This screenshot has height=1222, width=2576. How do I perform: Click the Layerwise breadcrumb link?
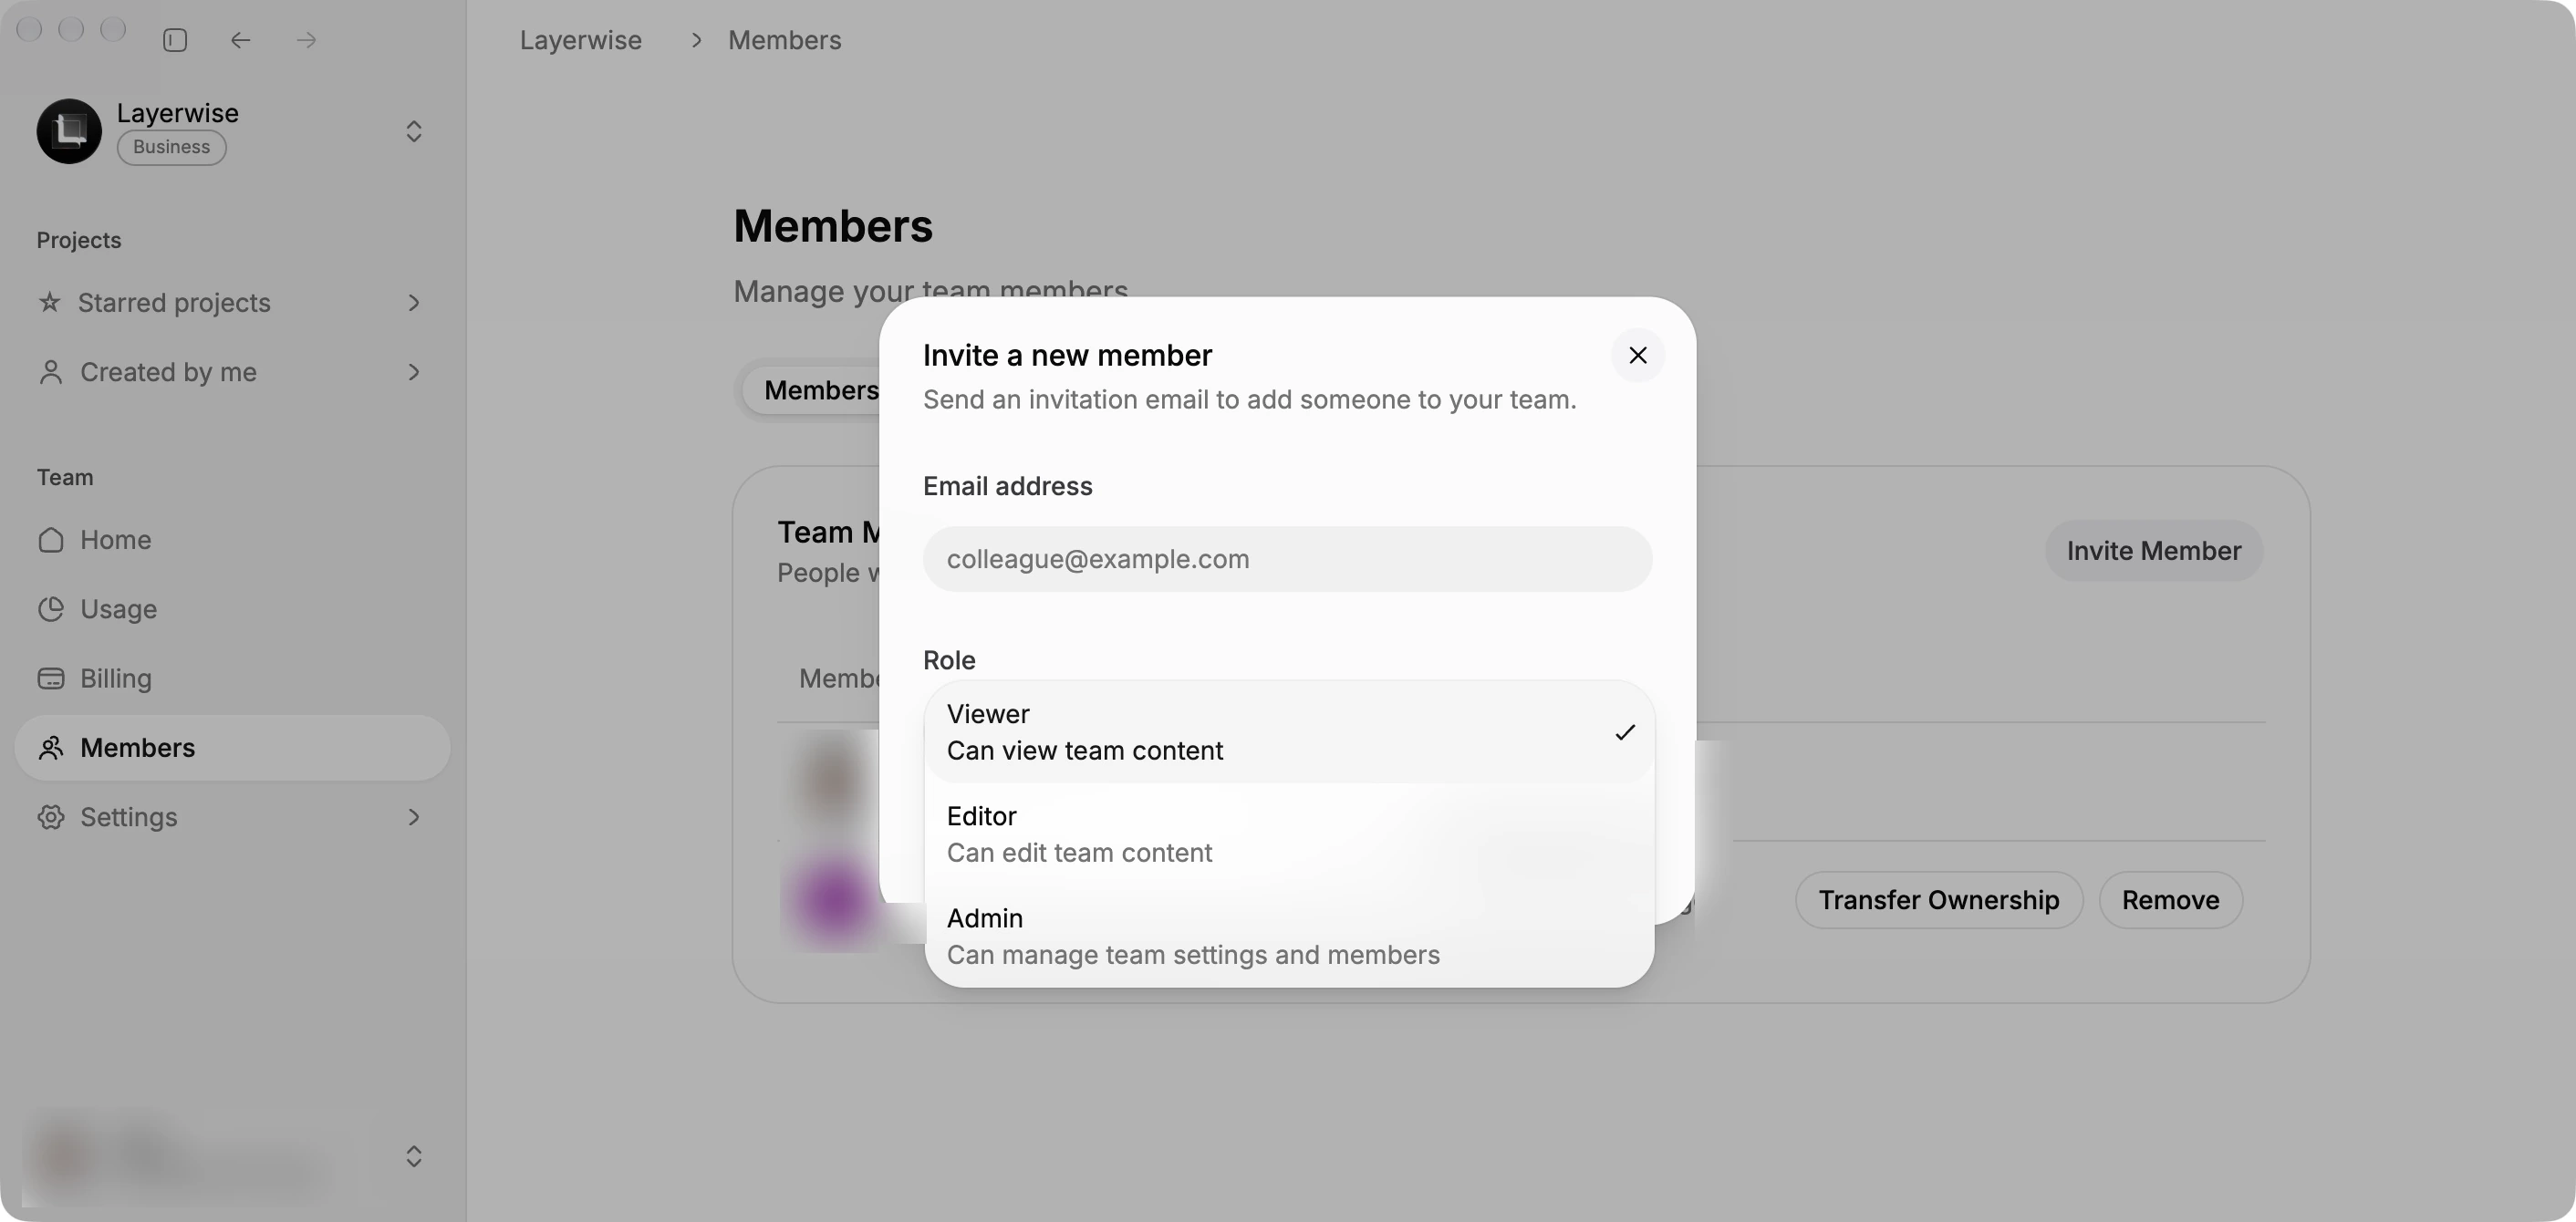580,40
